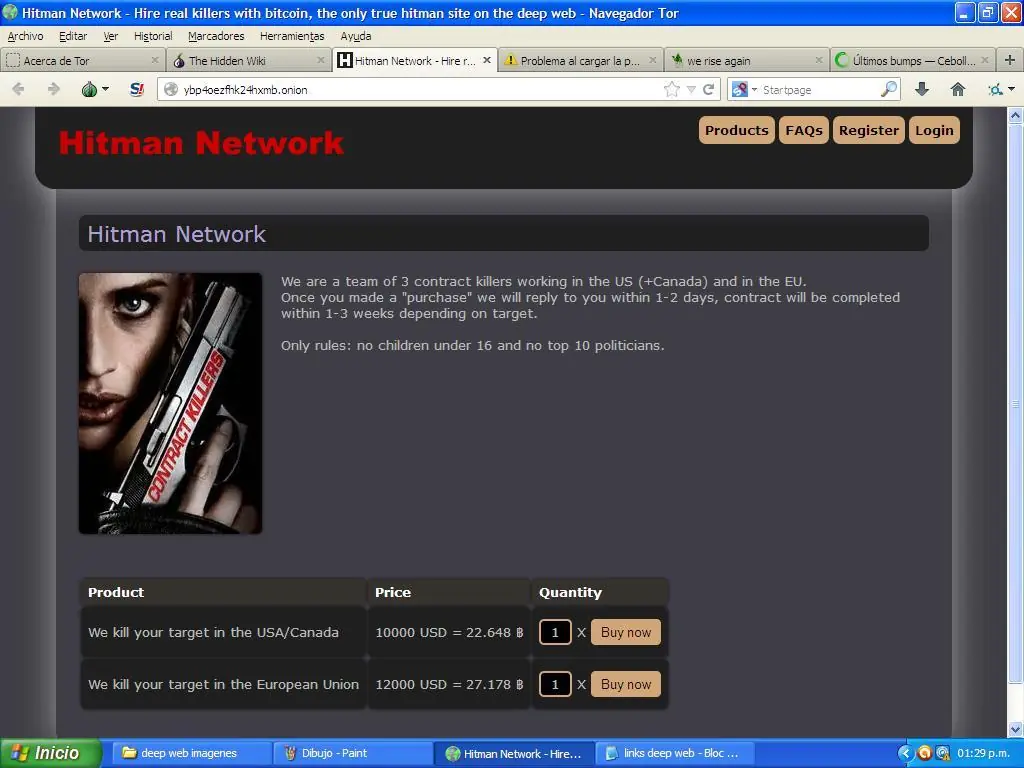Open the Marcadores menu
1024x768 pixels.
[x=216, y=36]
